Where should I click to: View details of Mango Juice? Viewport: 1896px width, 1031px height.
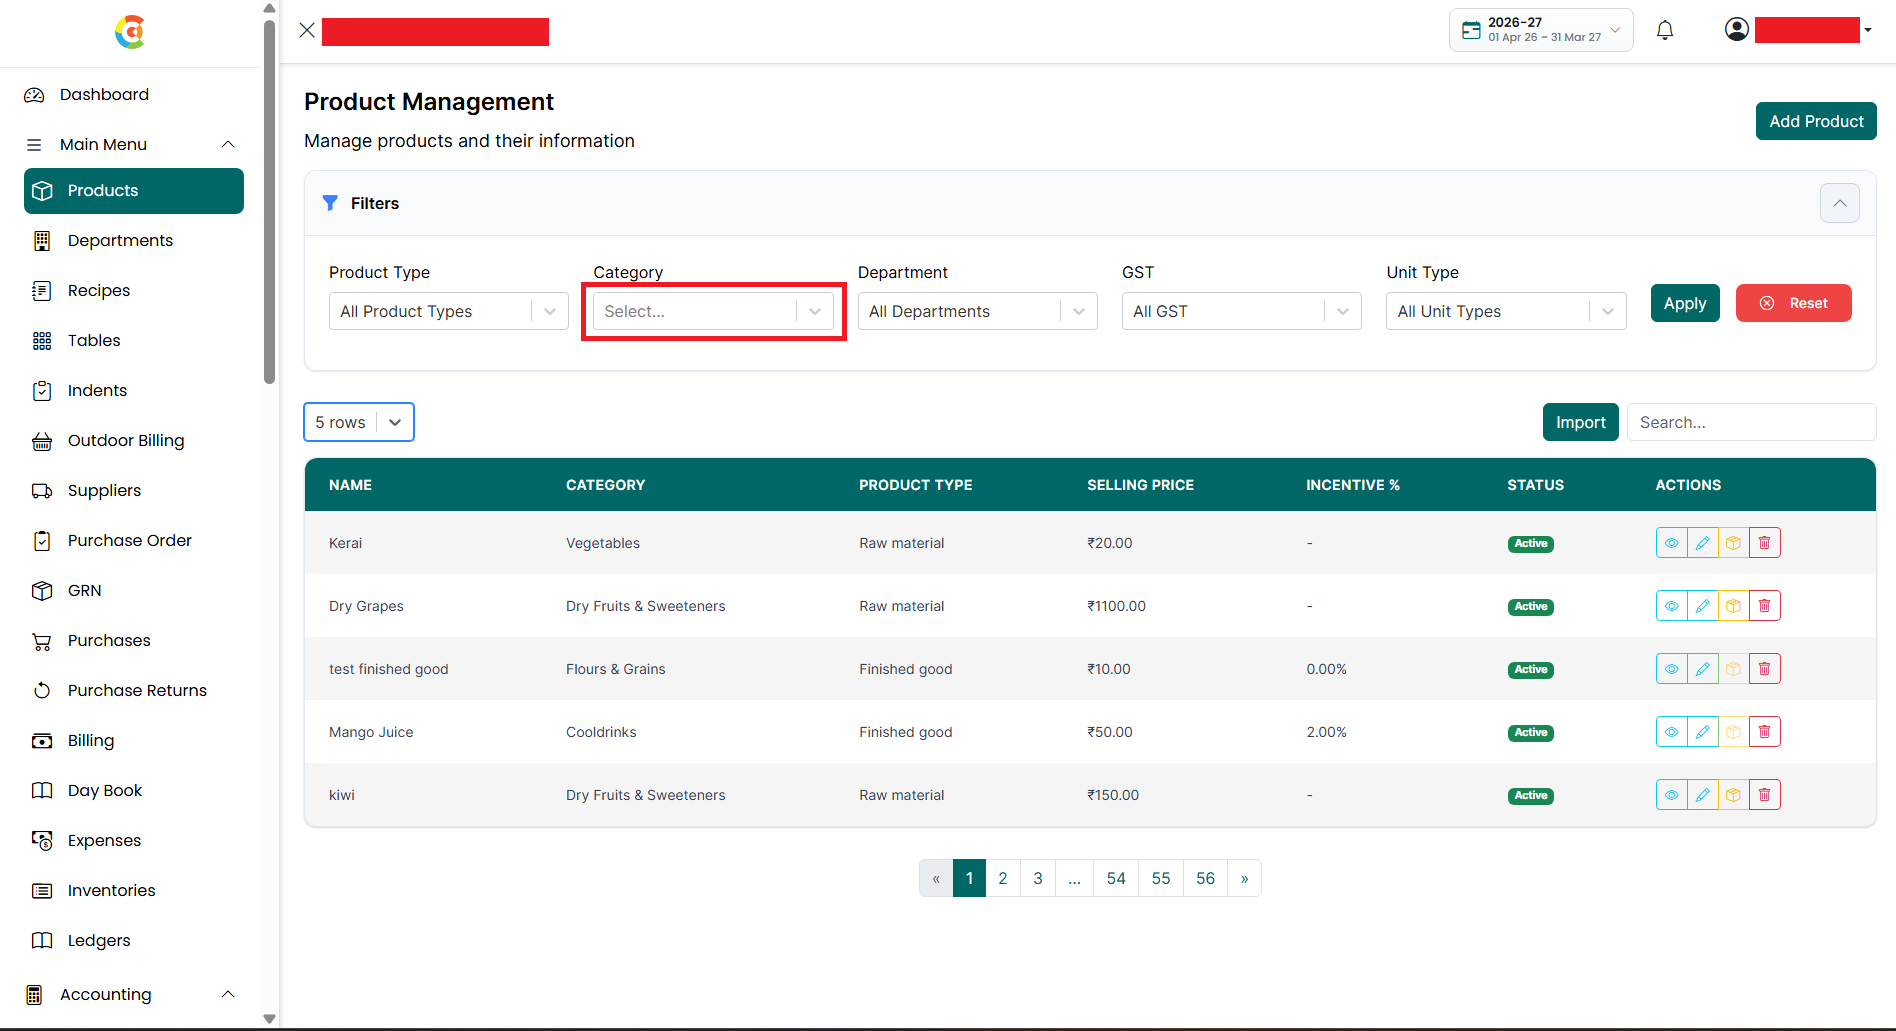coord(1671,732)
